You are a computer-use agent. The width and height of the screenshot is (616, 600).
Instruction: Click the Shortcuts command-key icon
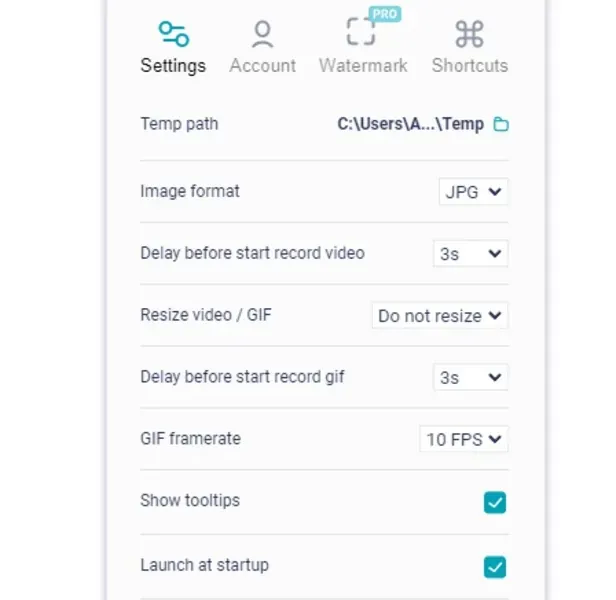point(469,34)
